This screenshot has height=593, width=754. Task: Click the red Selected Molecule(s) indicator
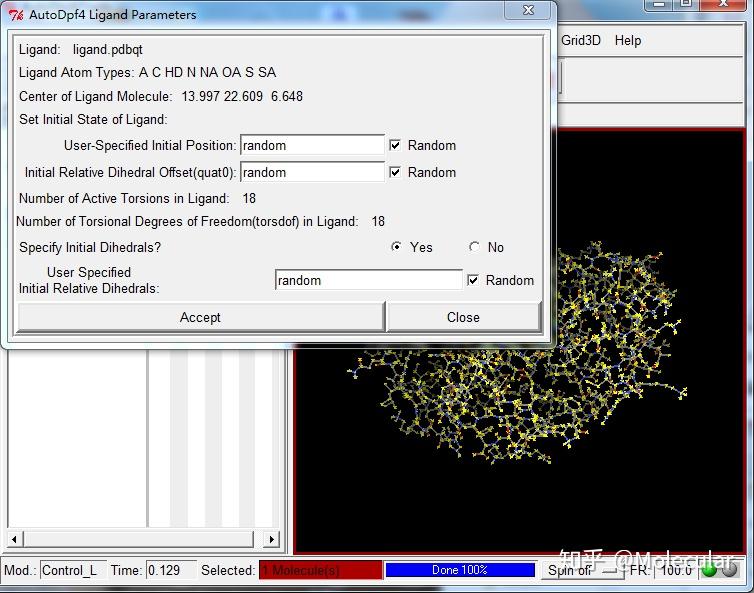321,570
